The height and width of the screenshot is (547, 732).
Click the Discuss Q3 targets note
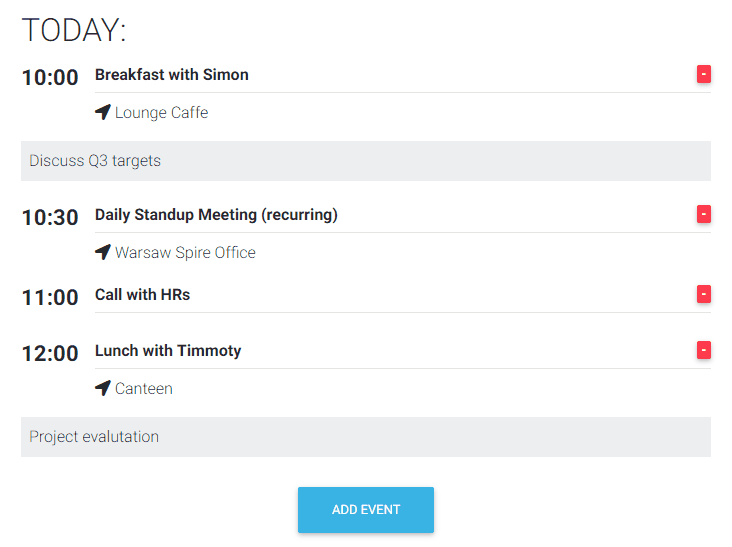[x=95, y=161]
